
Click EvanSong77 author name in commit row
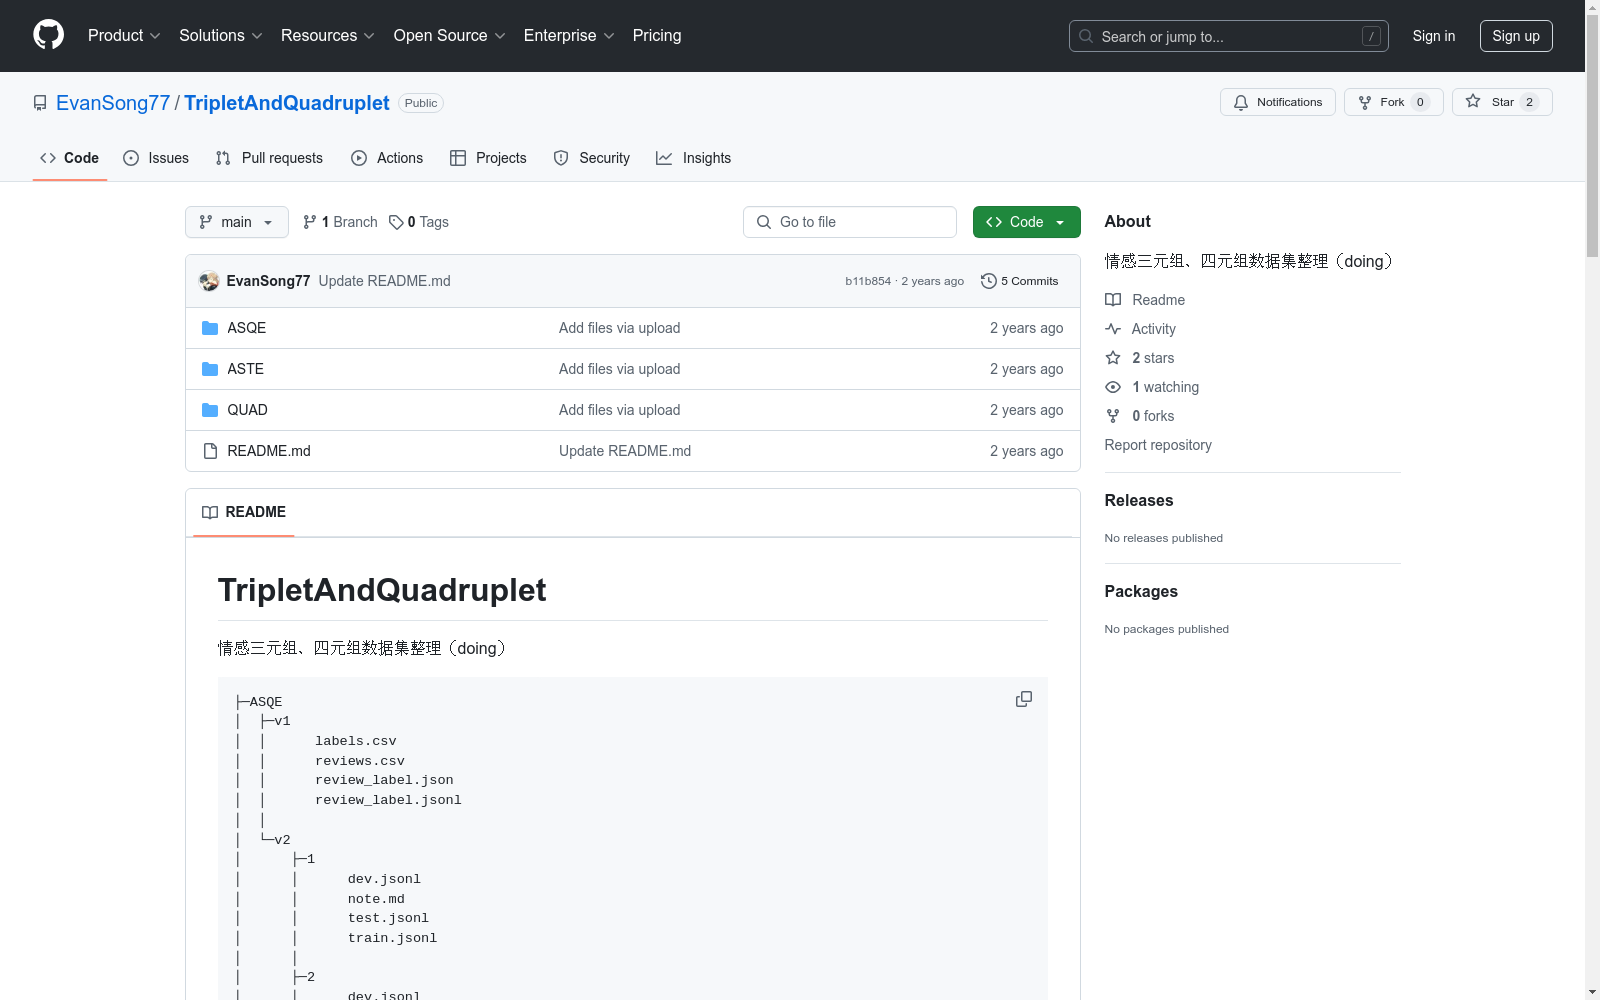(x=268, y=281)
